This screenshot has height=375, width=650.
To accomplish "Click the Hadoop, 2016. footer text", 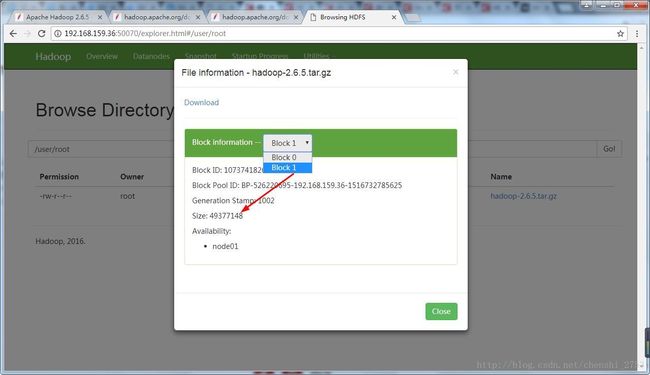I will click(x=61, y=241).
